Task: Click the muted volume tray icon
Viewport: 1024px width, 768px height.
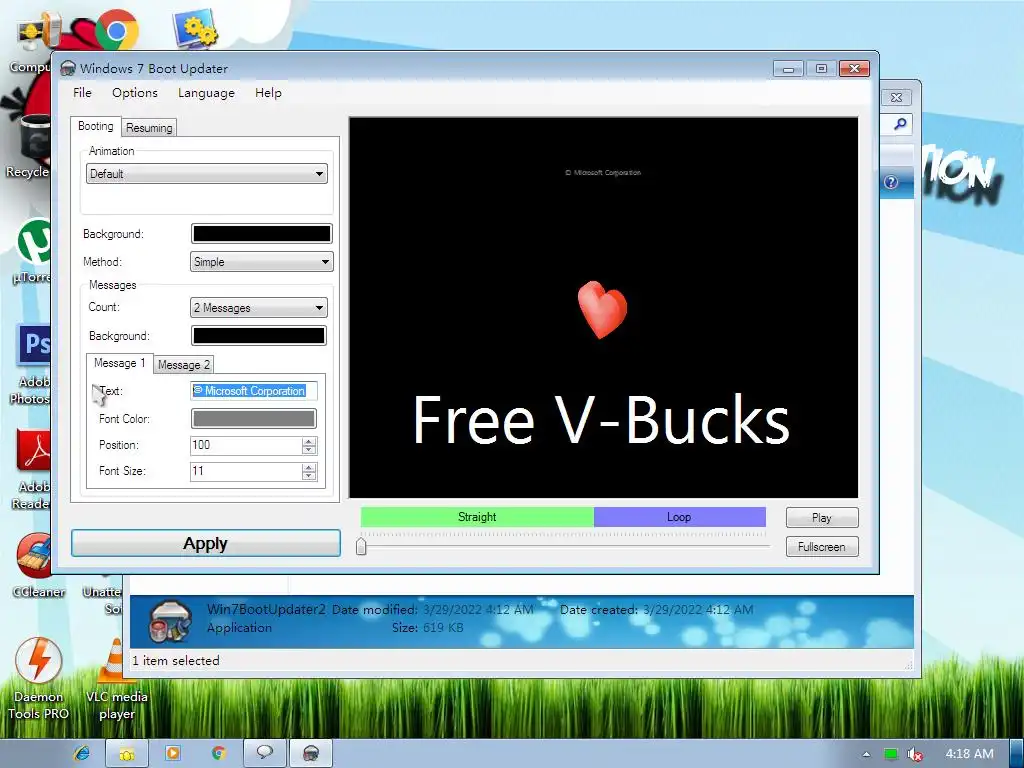Action: pyautogui.click(x=914, y=754)
